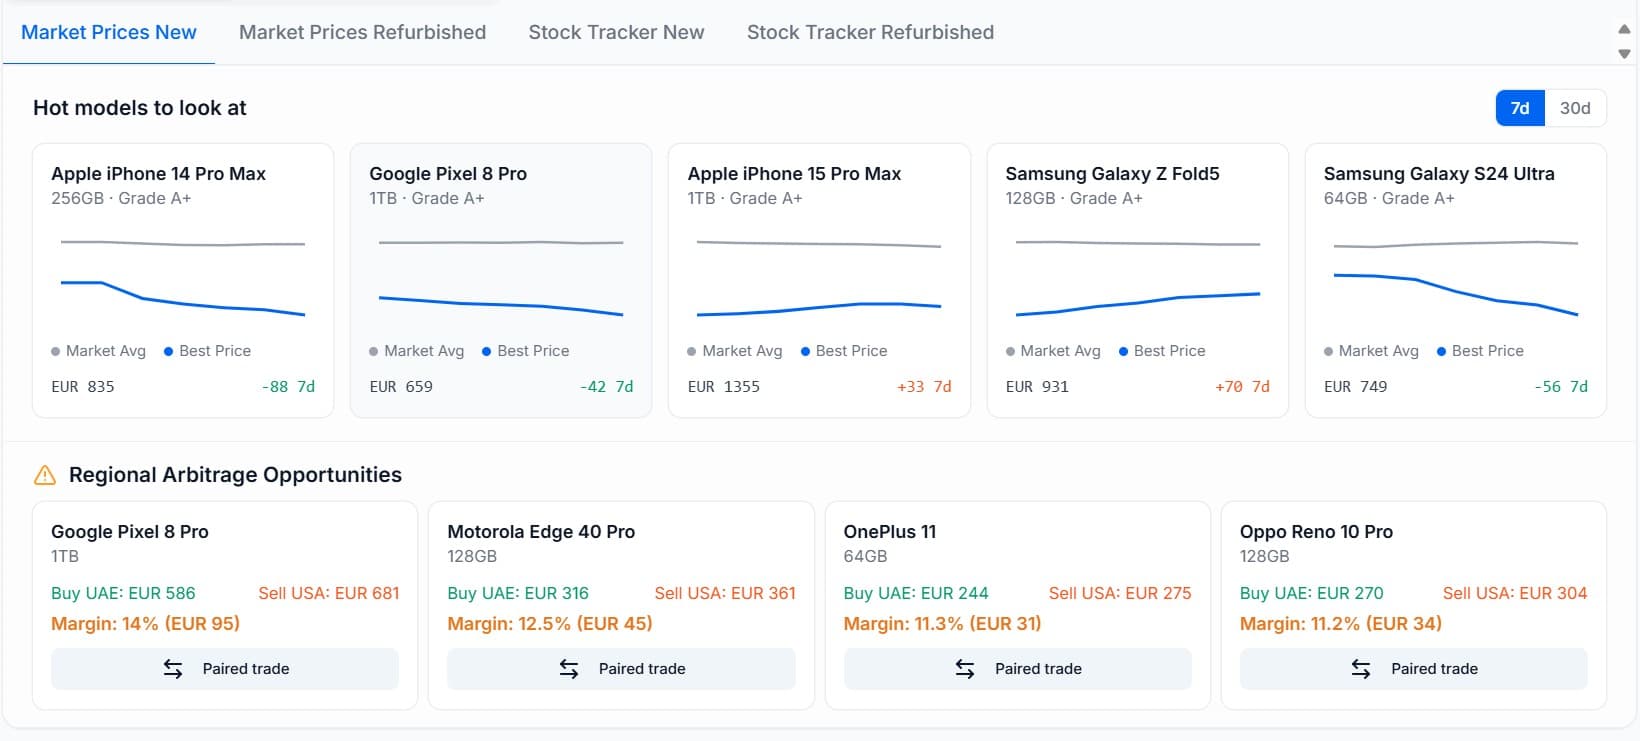Image resolution: width=1640 pixels, height=741 pixels.
Task: Click the scrollbar down arrow
Action: (1624, 54)
